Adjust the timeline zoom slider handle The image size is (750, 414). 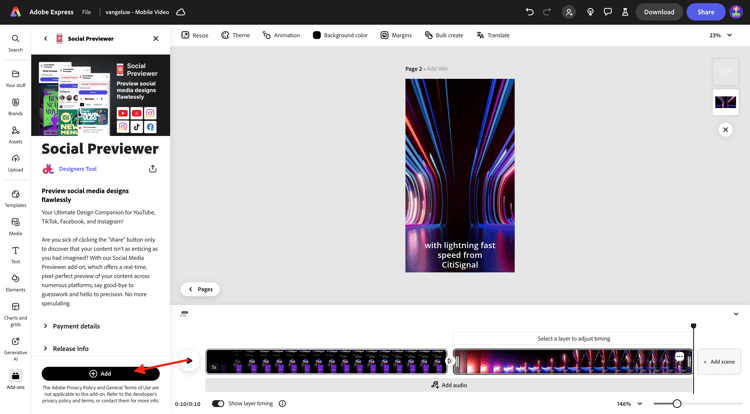pos(677,404)
